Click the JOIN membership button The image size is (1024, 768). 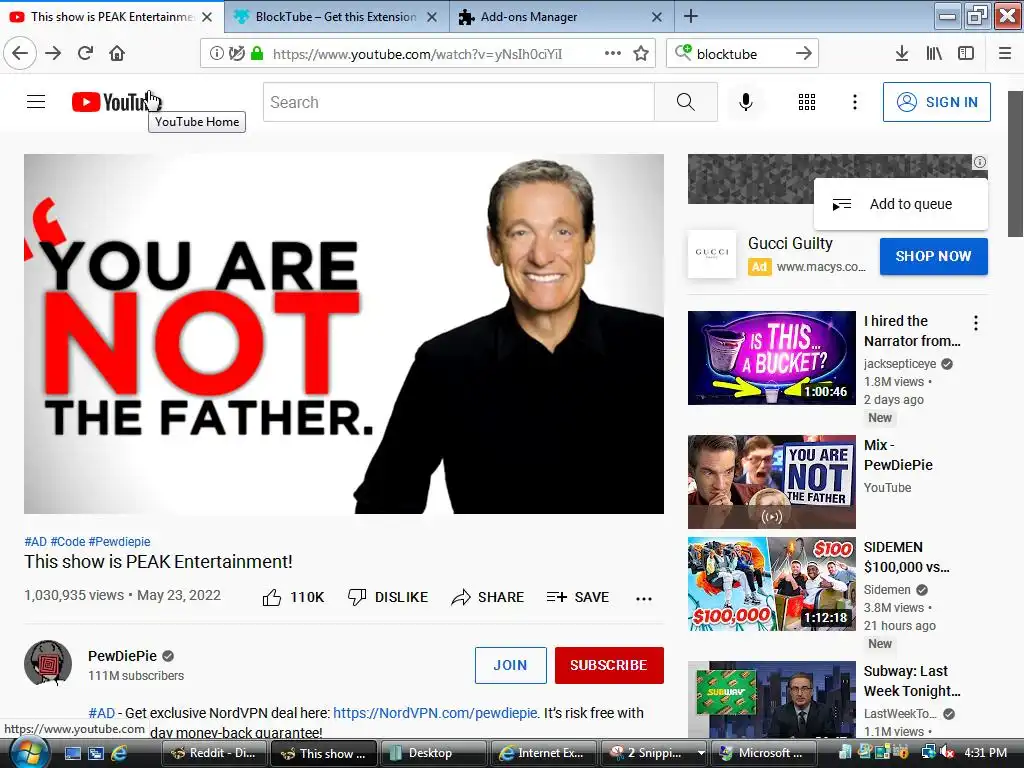click(x=511, y=665)
